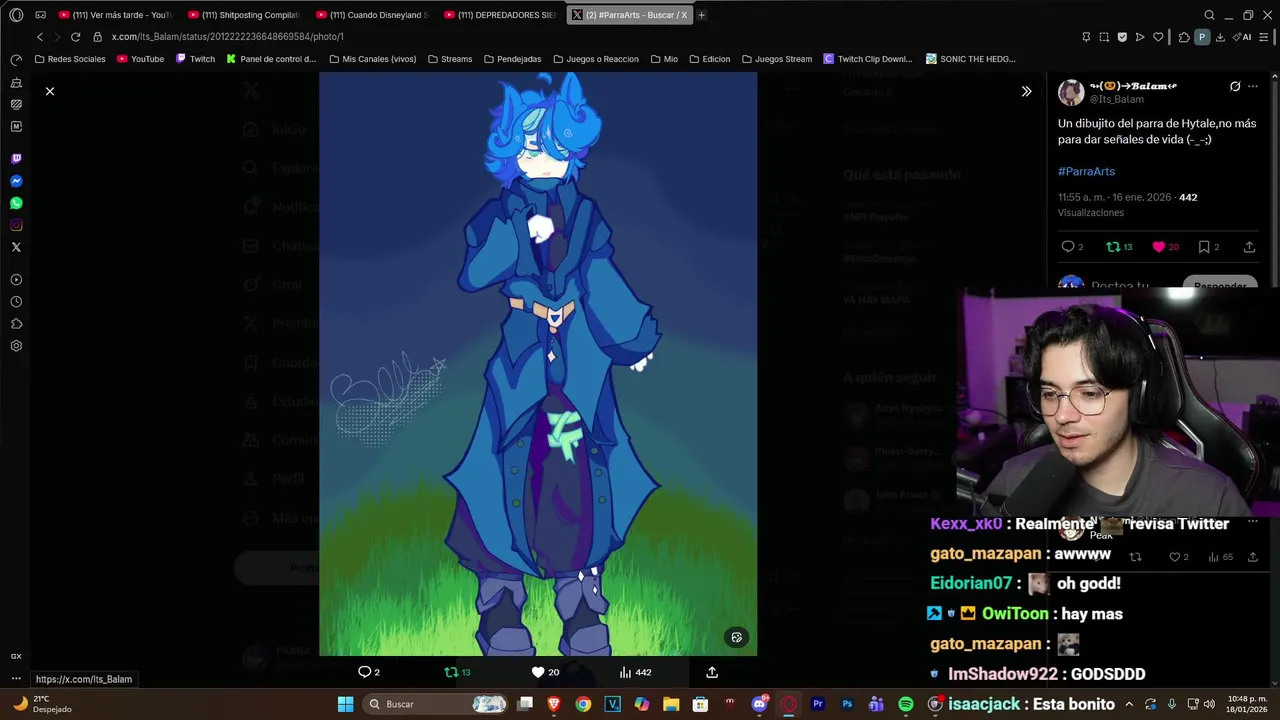Open the Twitch sidebar panel
Image resolution: width=1280 pixels, height=720 pixels.
coord(16,159)
